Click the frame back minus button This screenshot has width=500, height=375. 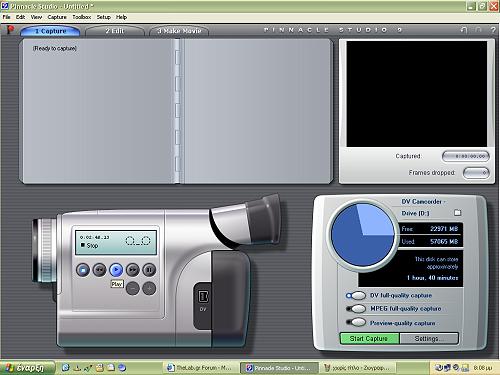[x=133, y=288]
